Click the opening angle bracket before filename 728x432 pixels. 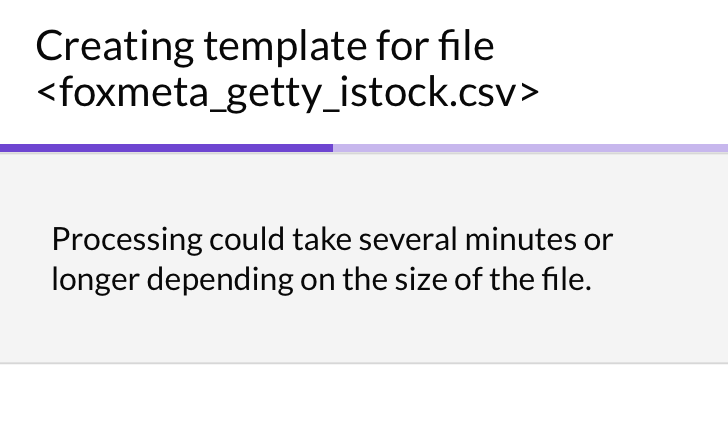click(46, 93)
